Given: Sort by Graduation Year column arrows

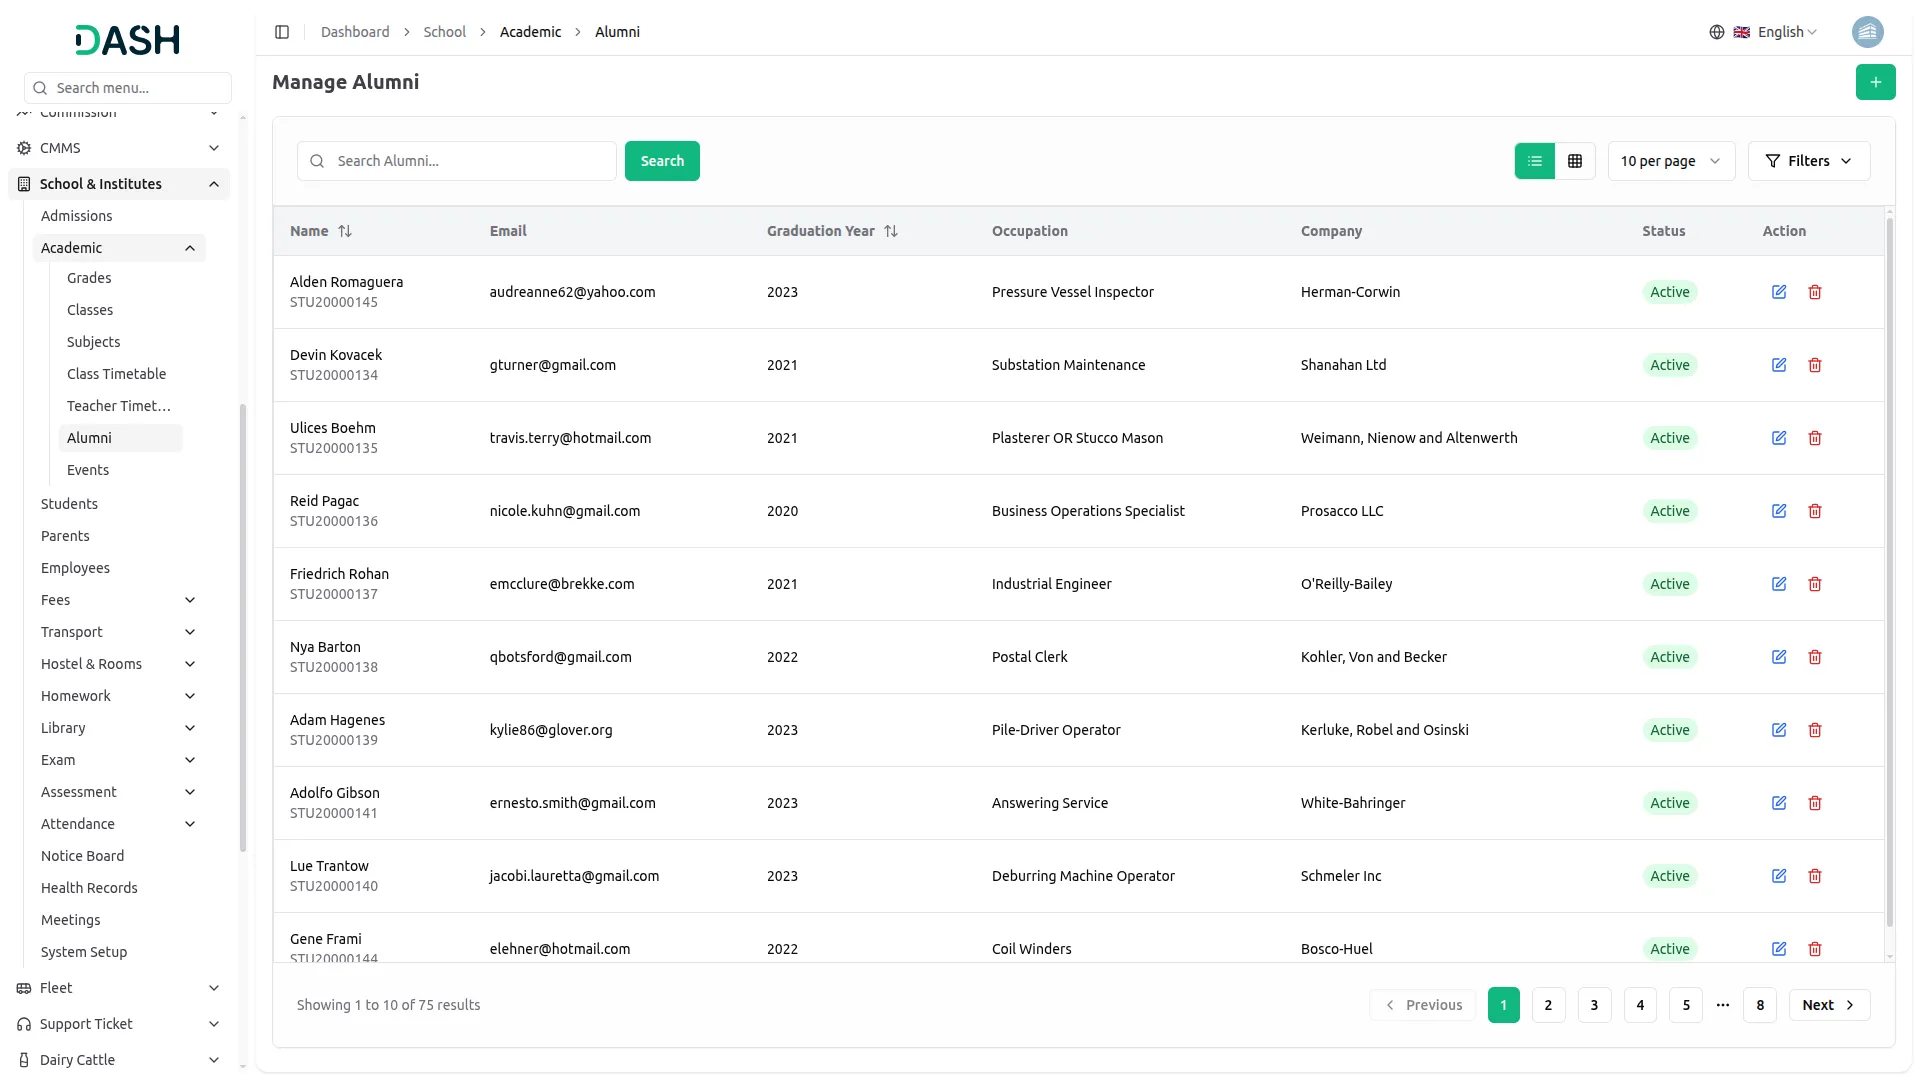Looking at the screenshot, I should pos(891,231).
